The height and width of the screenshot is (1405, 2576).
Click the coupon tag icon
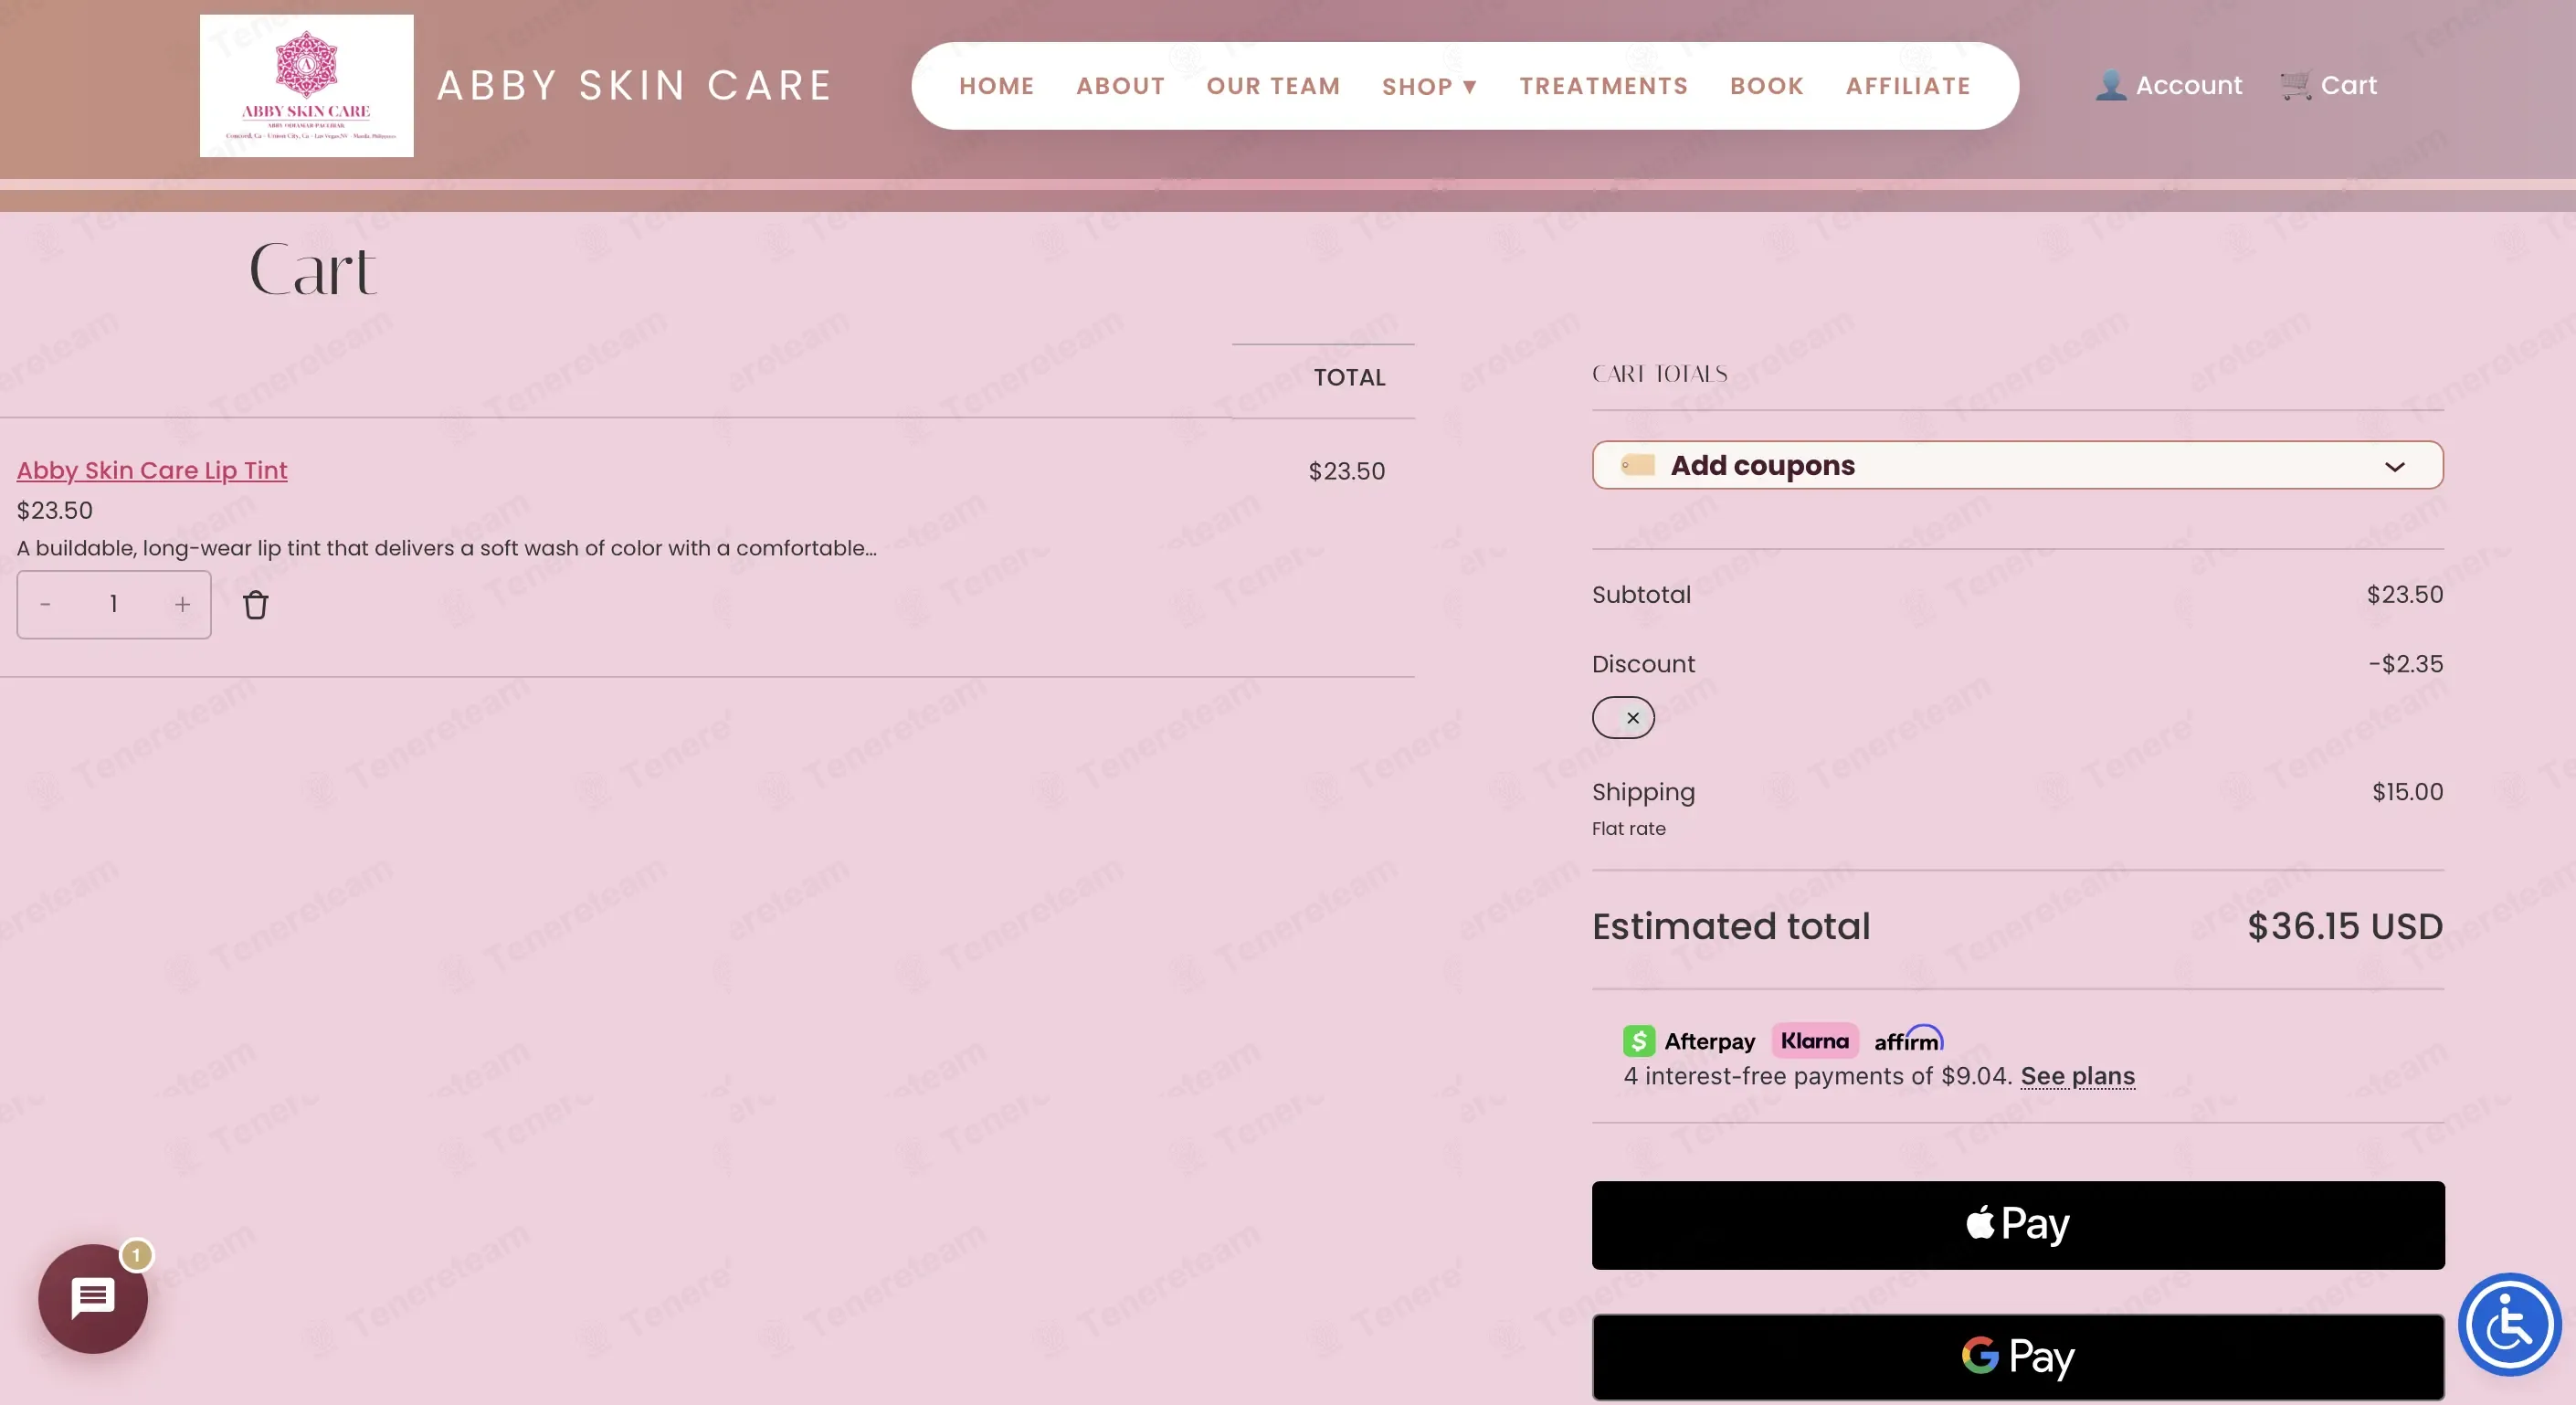(x=1637, y=465)
